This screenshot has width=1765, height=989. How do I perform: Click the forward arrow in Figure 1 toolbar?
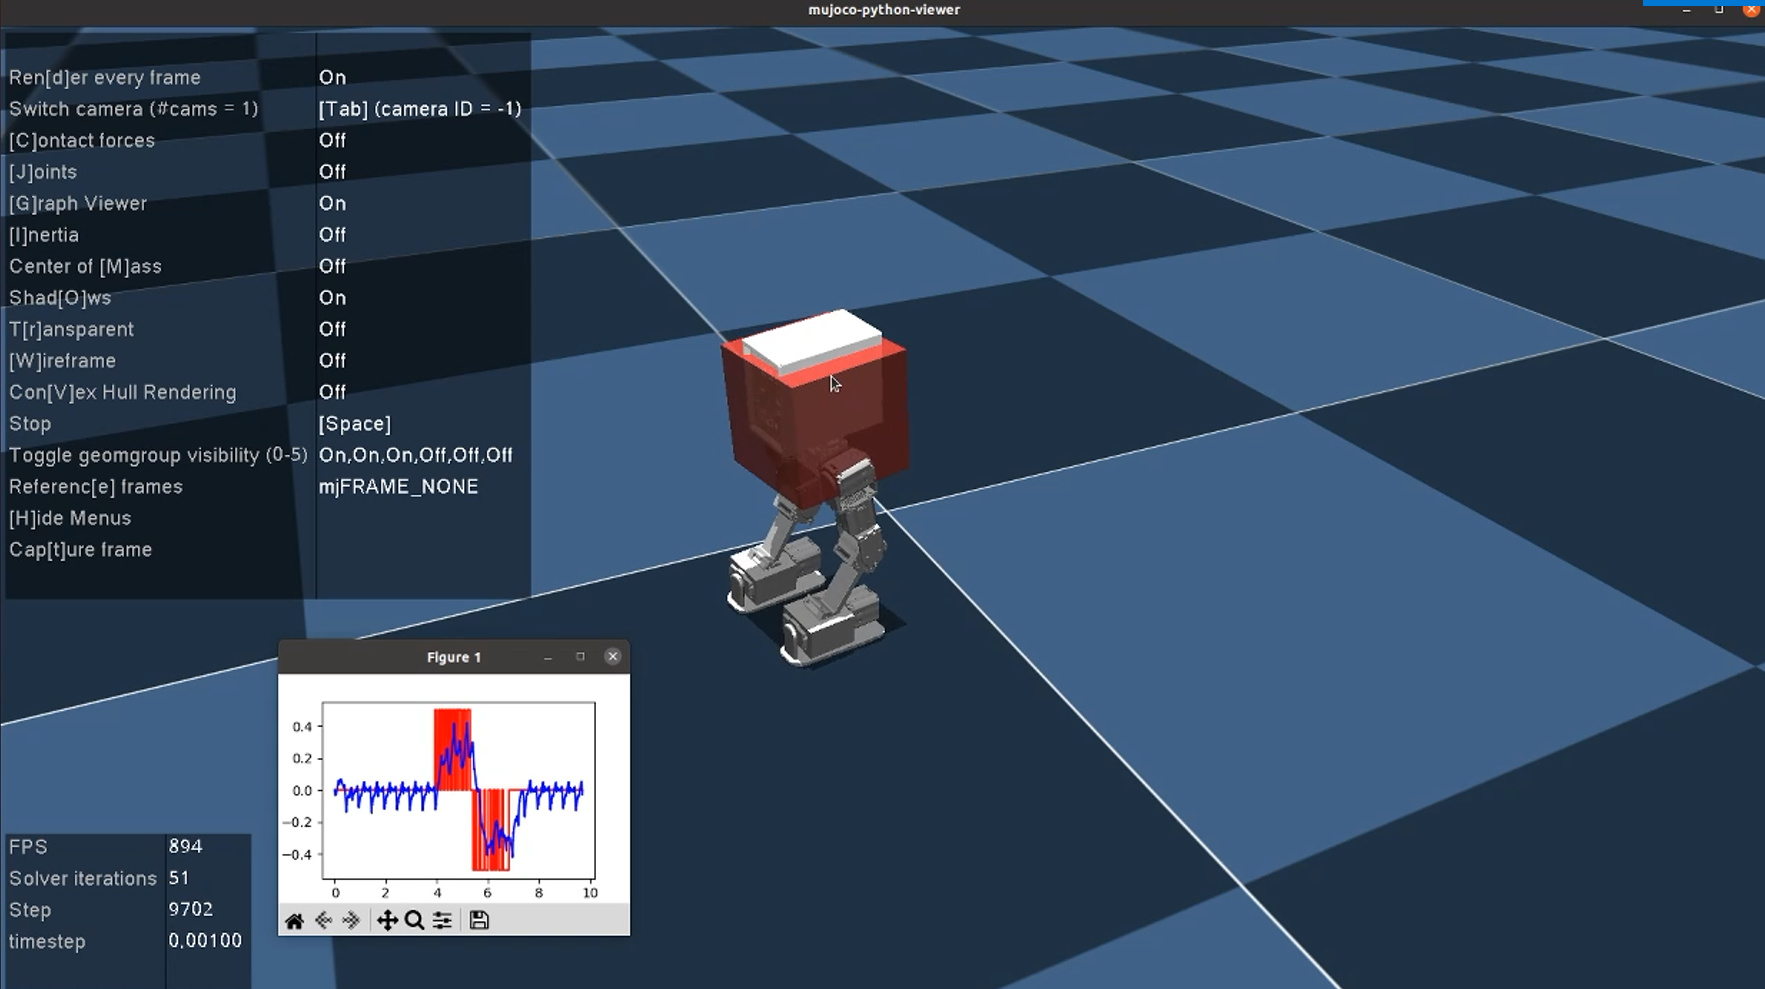351,920
